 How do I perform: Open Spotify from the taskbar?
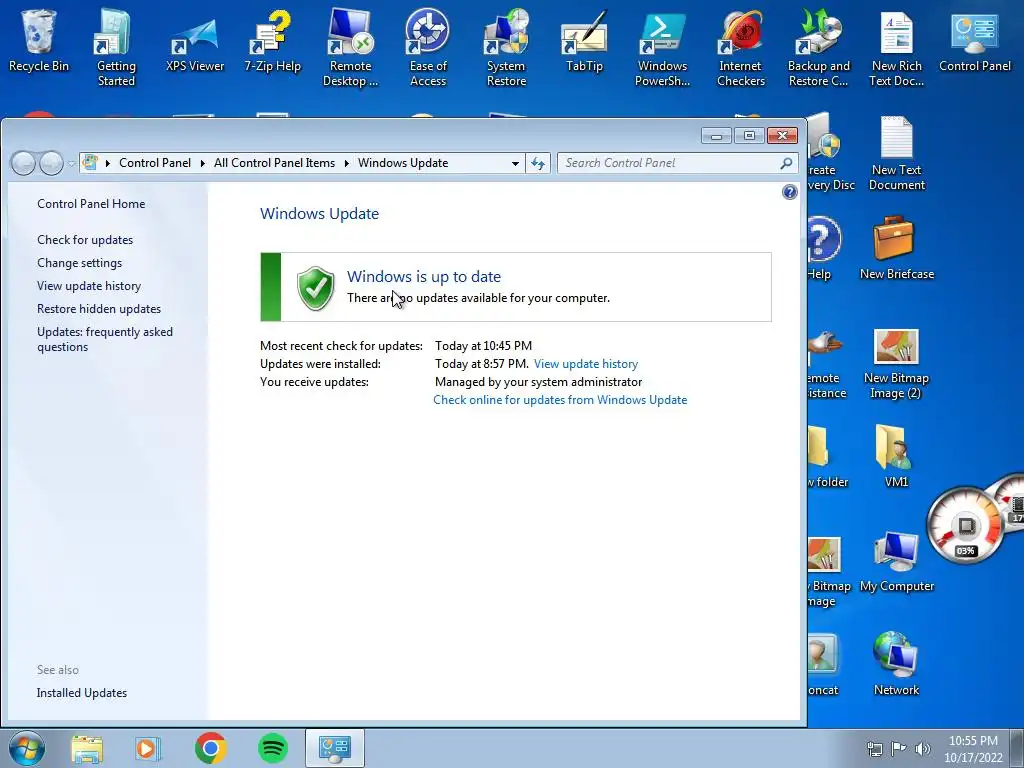click(x=273, y=748)
